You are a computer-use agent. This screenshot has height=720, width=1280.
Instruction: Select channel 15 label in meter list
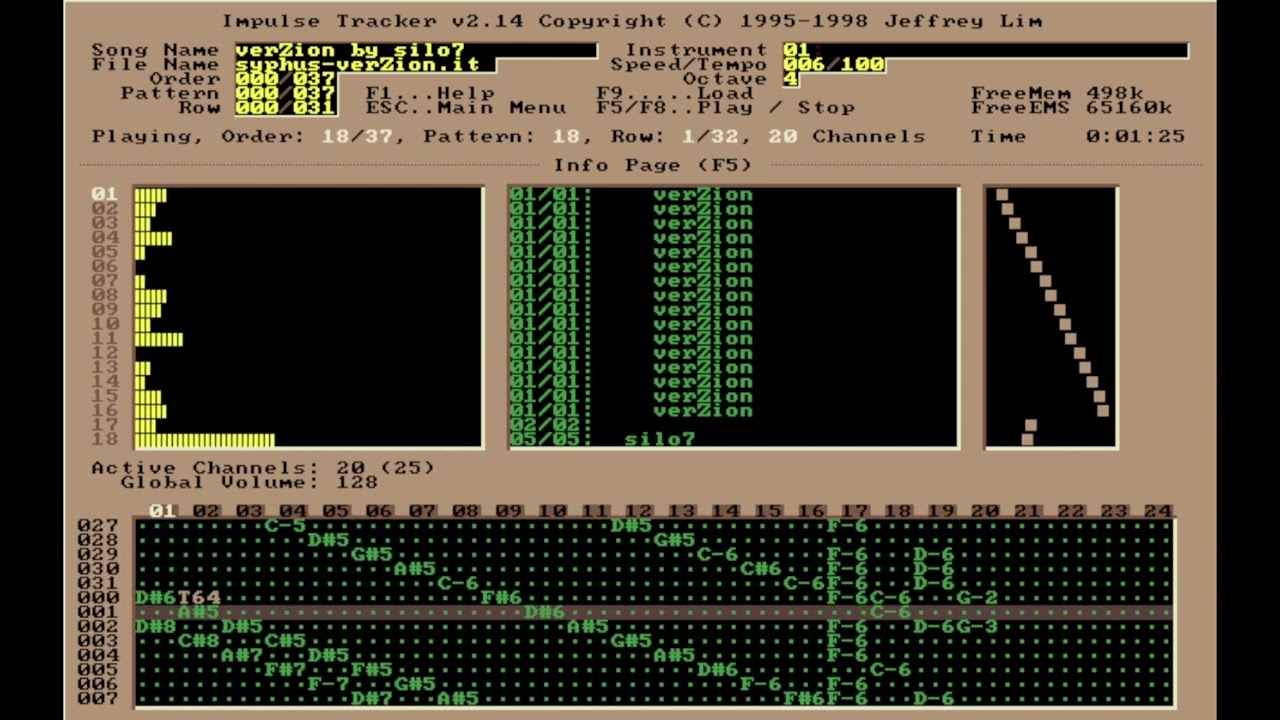click(x=105, y=396)
